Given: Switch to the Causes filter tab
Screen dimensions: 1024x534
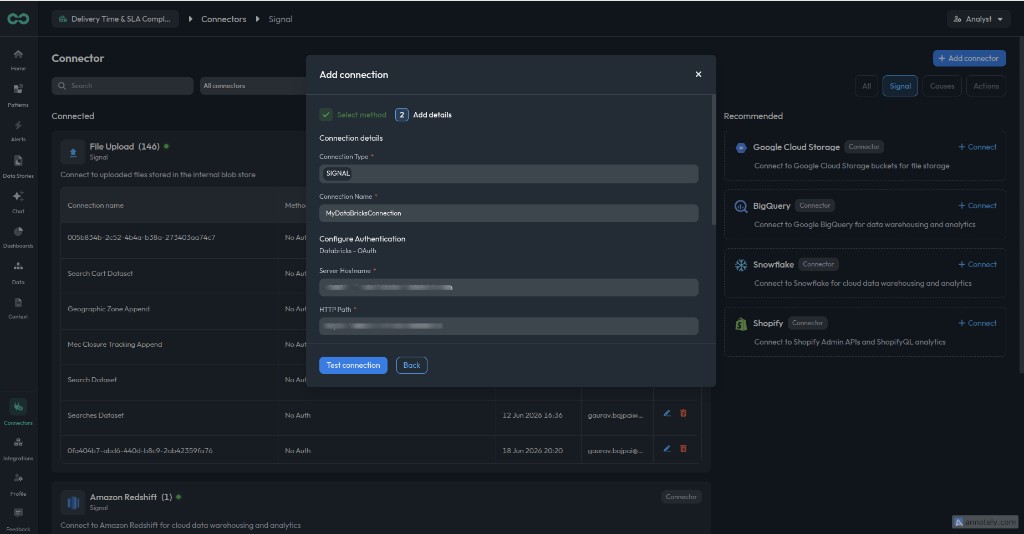Looking at the screenshot, I should 942,86.
